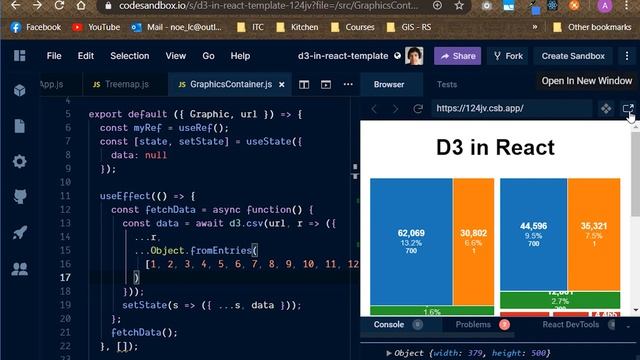Select the Browser preview tab
640x360 pixels.
pos(389,84)
